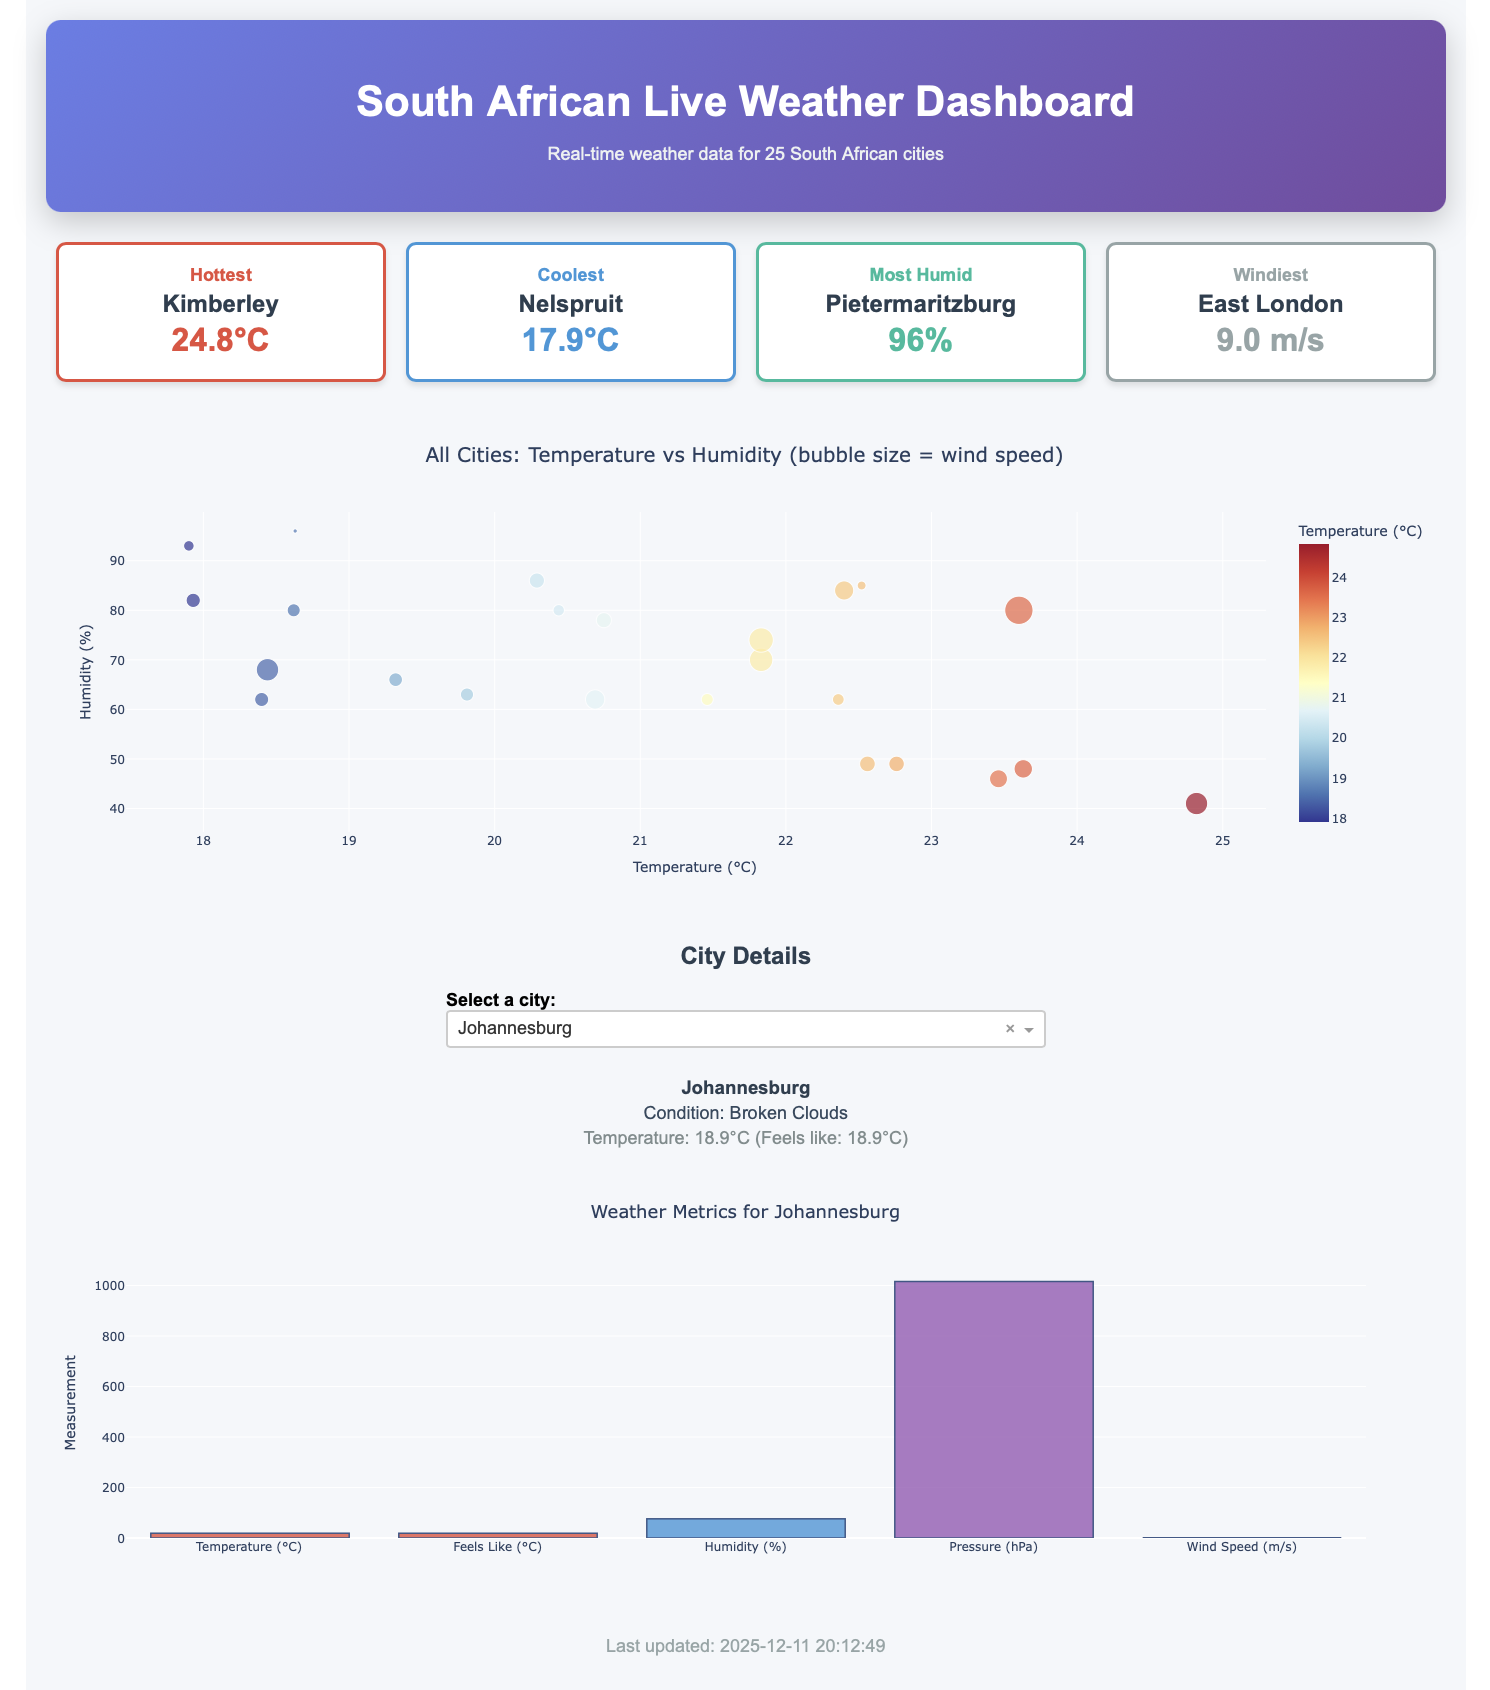Click the Coolest Nelspruit card
Image resolution: width=1490 pixels, height=1690 pixels.
click(571, 311)
